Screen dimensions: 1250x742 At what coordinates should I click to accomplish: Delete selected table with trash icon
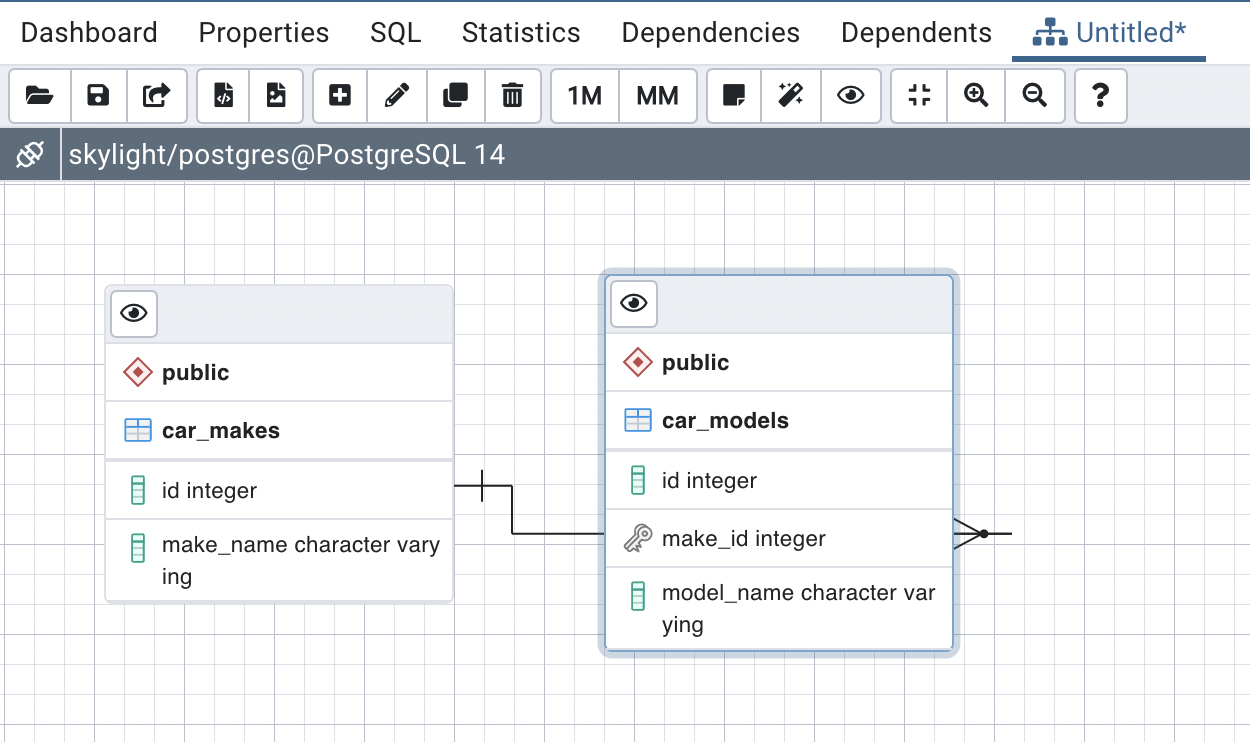pos(512,96)
